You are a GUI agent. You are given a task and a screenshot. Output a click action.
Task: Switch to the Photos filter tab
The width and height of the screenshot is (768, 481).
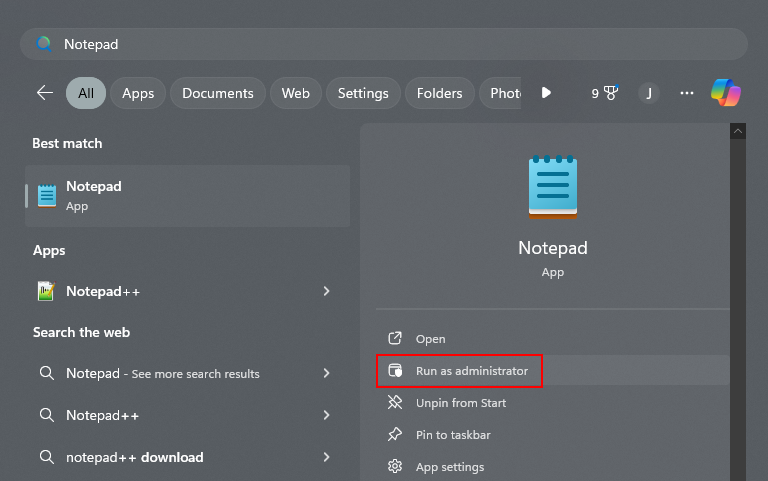click(x=501, y=93)
